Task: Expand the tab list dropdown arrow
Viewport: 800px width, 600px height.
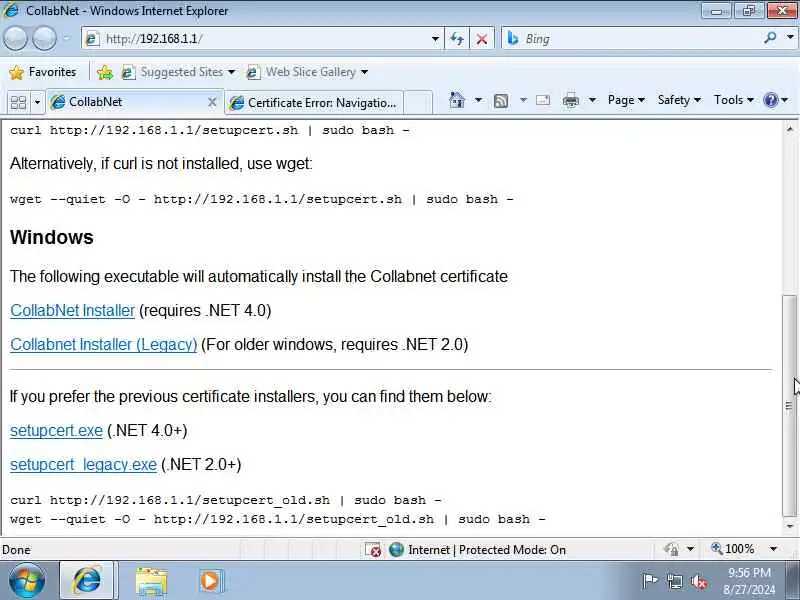Action: coord(37,103)
